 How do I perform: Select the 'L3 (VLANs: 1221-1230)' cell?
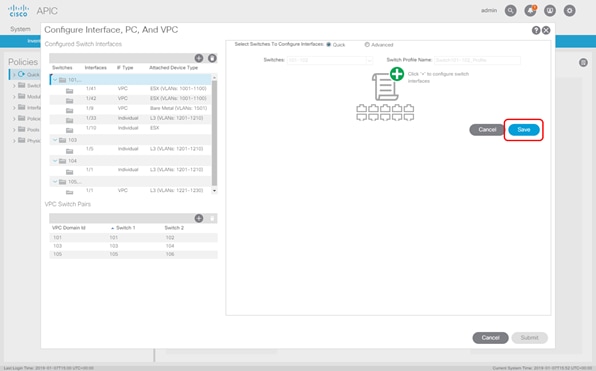click(x=176, y=190)
